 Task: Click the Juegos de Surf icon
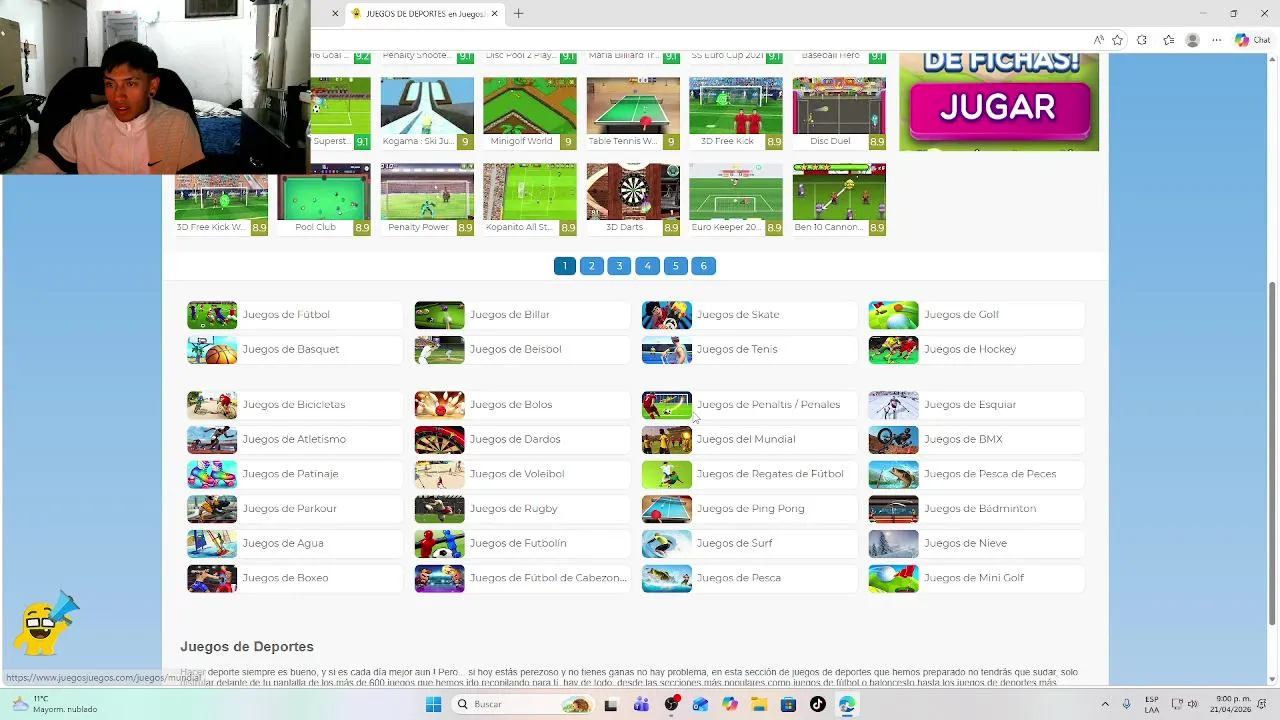tap(666, 544)
